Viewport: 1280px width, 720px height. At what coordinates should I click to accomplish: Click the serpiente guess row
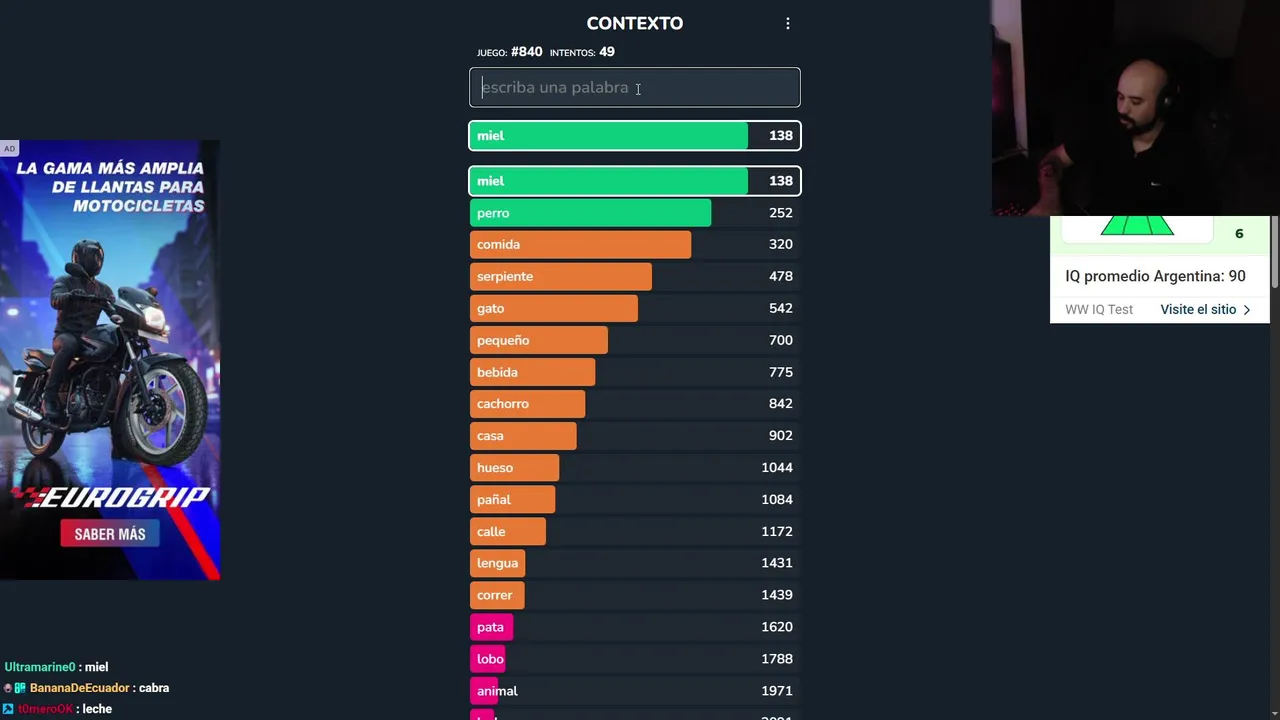634,277
